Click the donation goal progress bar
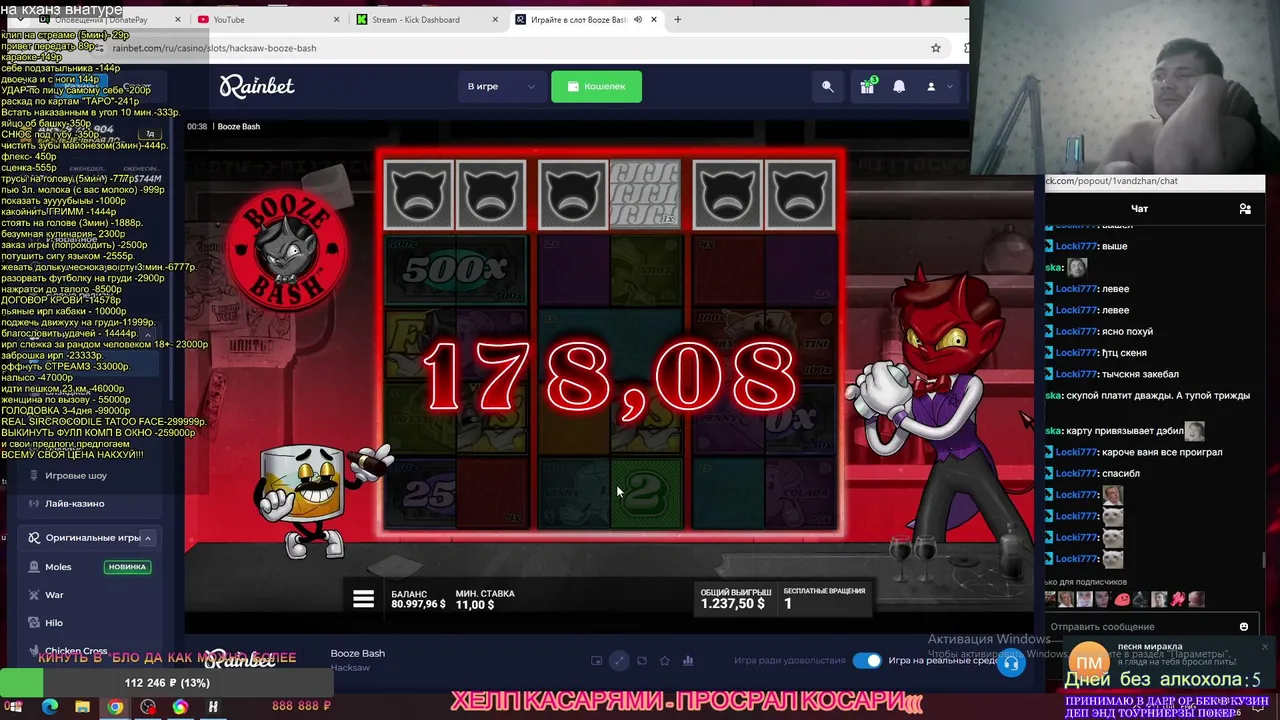Image resolution: width=1280 pixels, height=720 pixels. coord(166,683)
